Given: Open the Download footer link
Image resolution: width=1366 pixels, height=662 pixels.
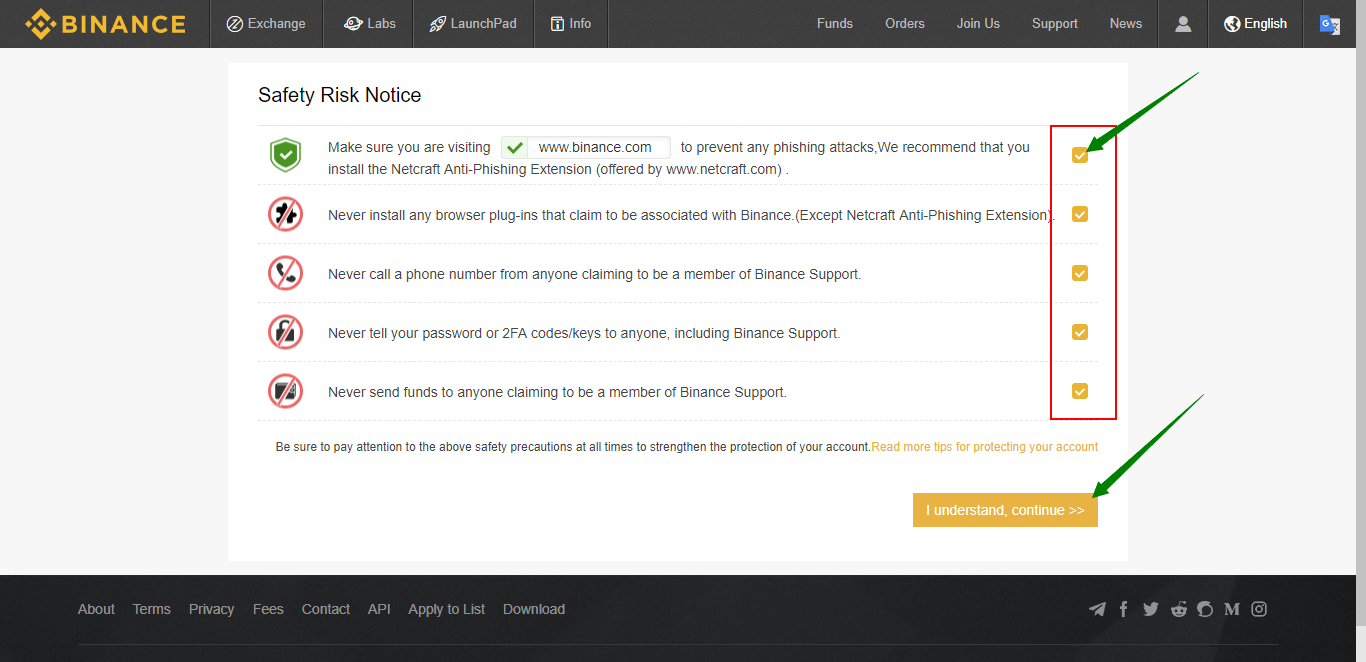Looking at the screenshot, I should tap(534, 609).
